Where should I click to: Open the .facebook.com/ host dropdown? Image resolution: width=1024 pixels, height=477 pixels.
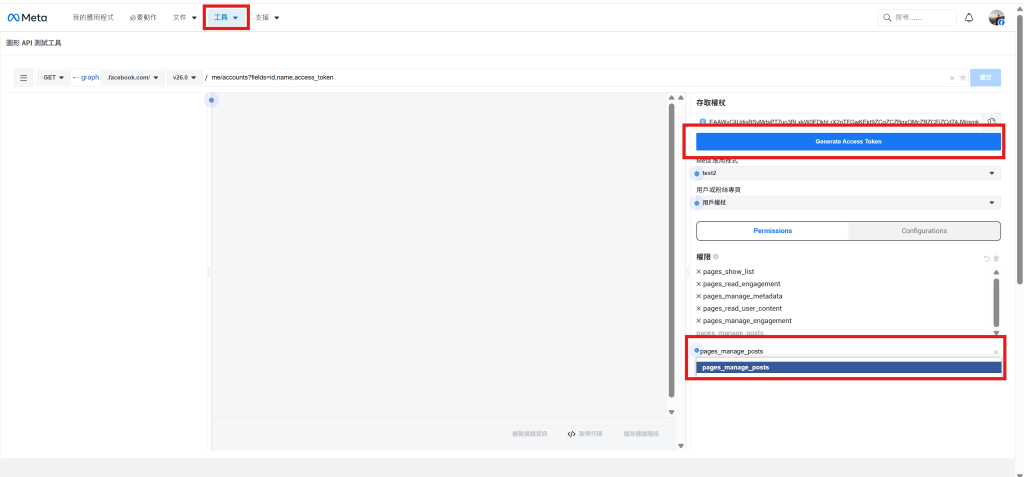[133, 77]
